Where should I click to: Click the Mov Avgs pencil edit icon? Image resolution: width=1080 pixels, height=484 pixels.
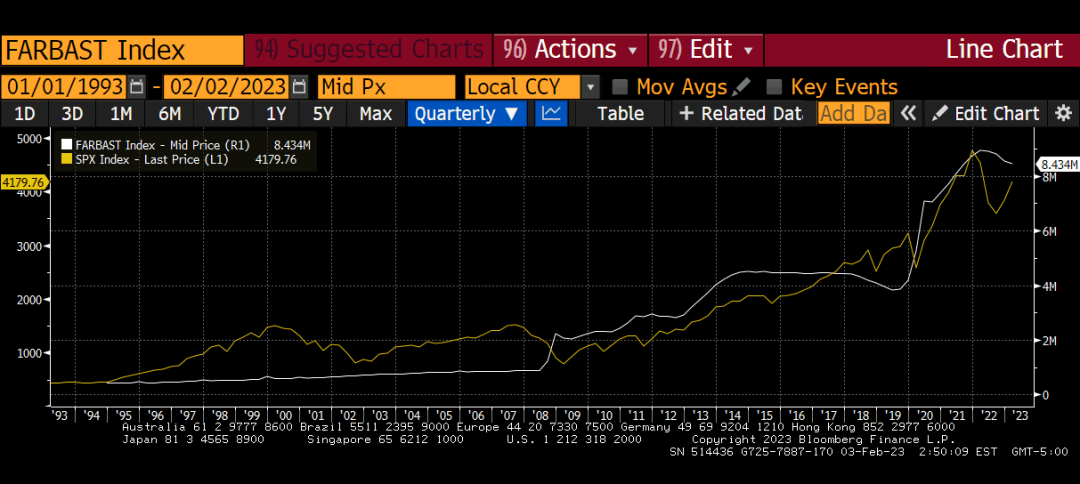click(742, 87)
